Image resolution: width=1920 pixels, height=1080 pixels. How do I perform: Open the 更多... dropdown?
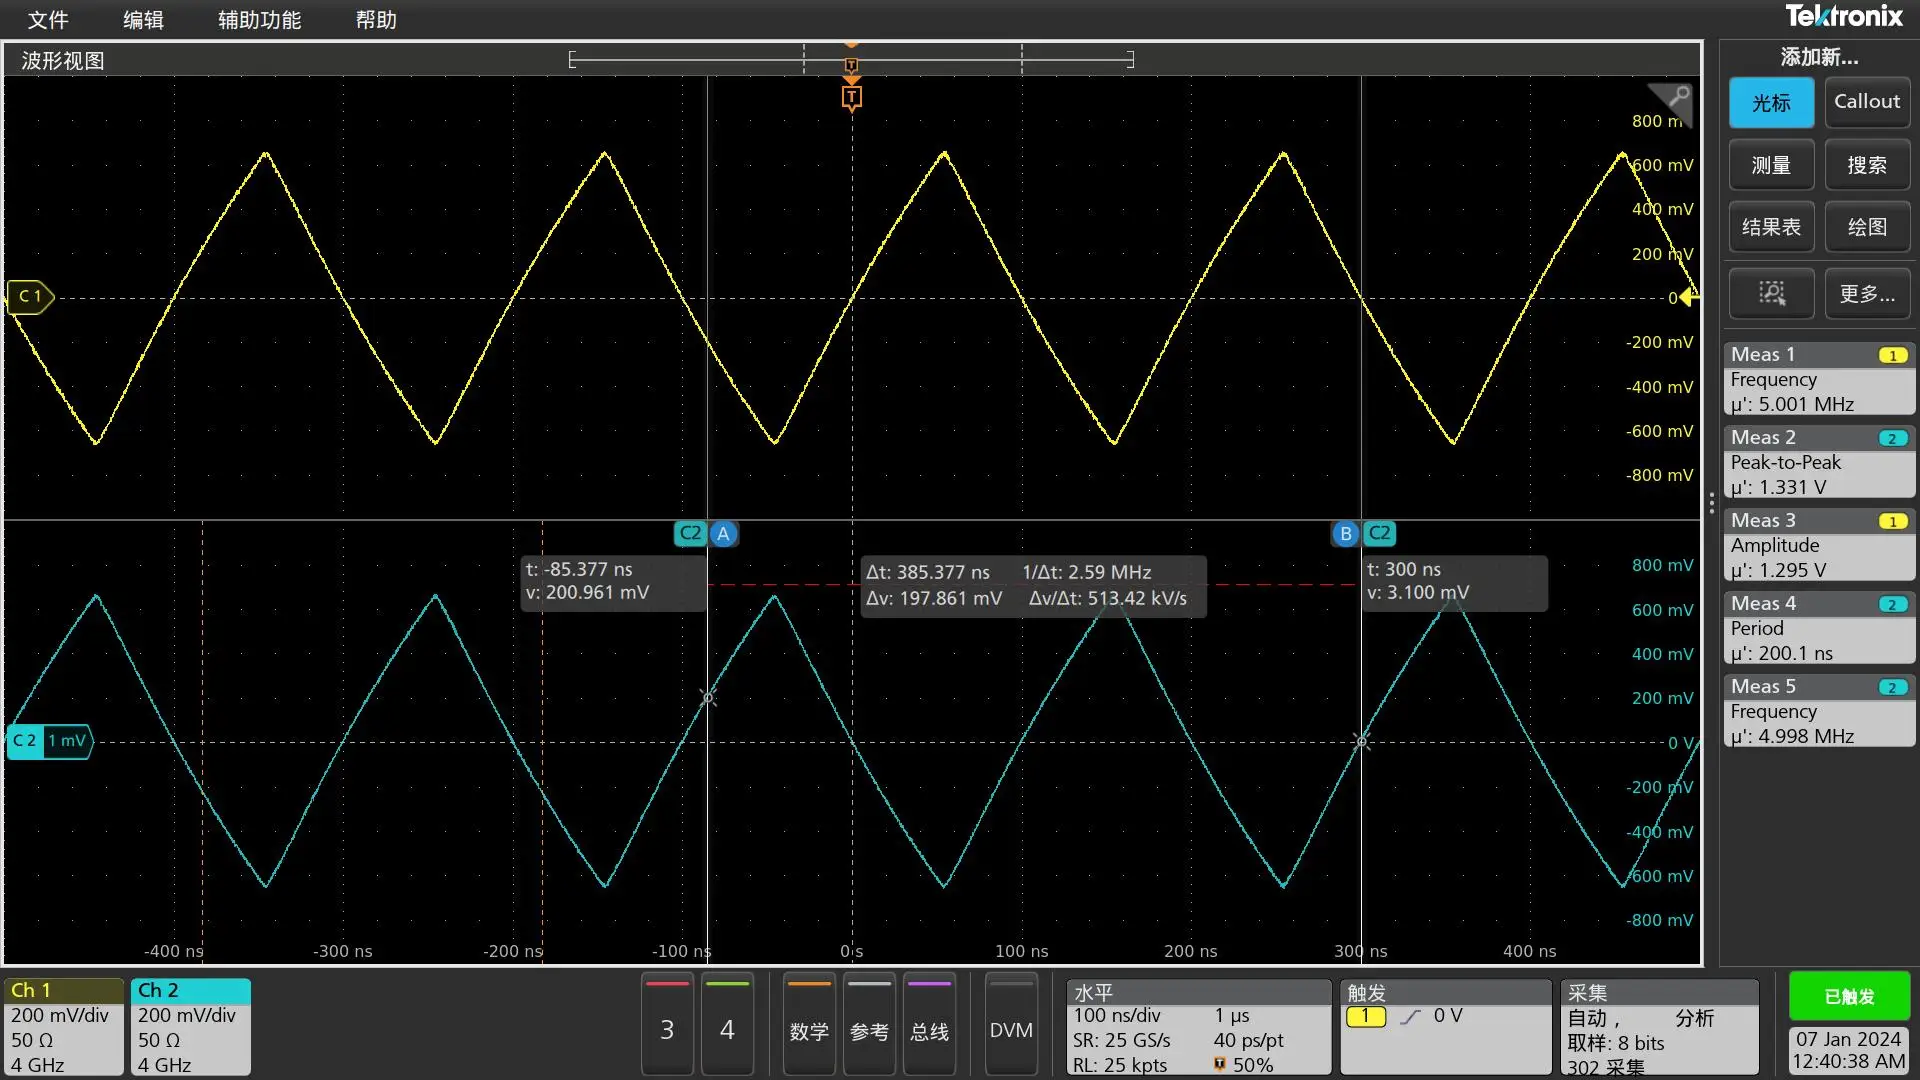click(x=1866, y=293)
